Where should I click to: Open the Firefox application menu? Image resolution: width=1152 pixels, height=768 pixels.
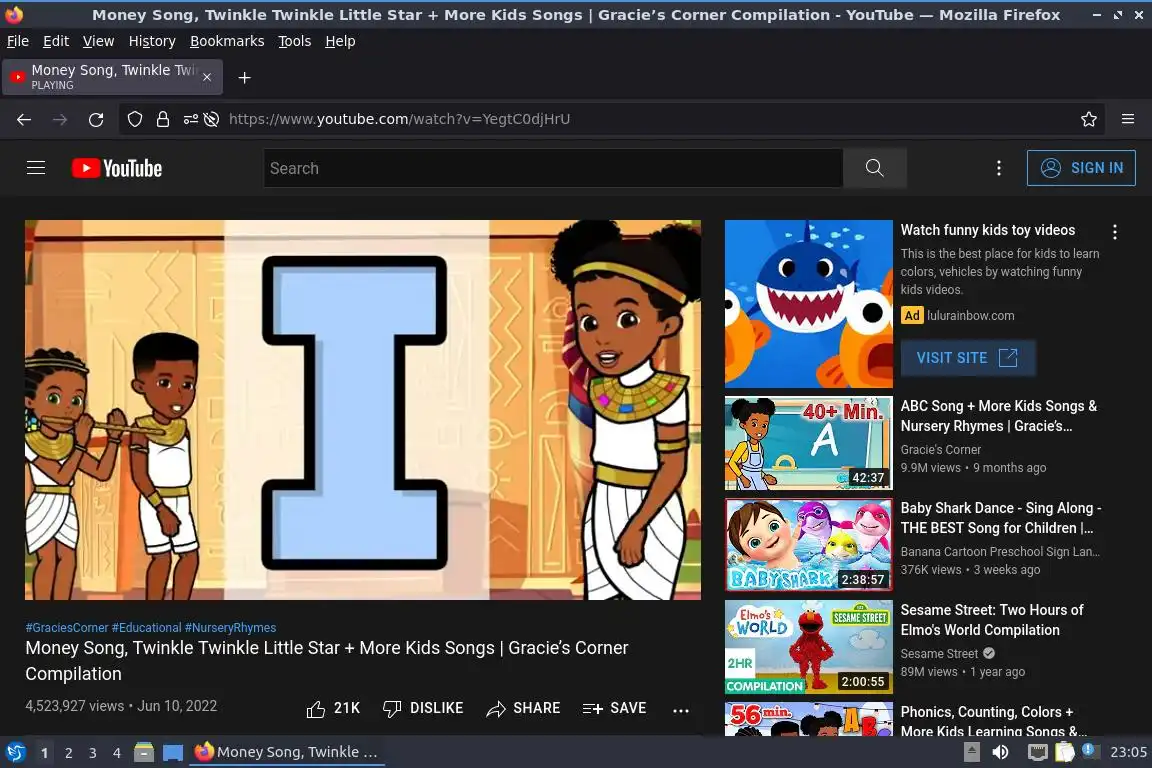[1128, 119]
